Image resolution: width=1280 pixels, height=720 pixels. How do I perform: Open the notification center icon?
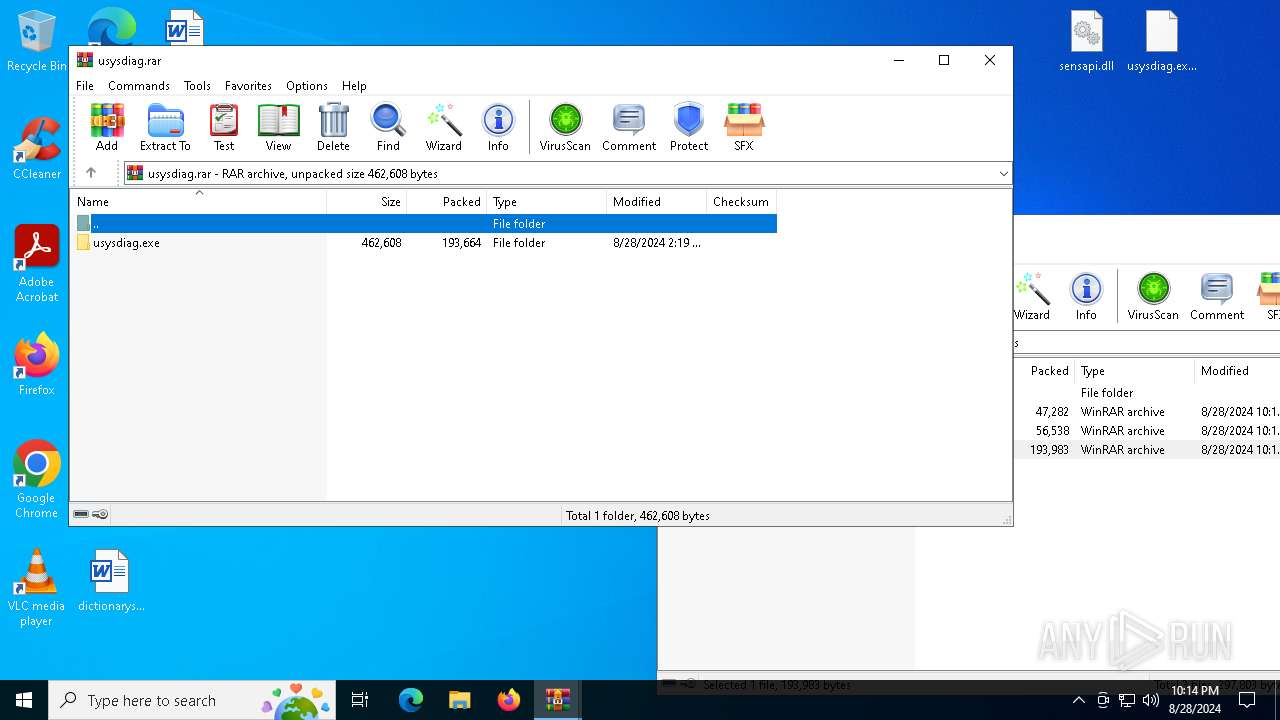(x=1247, y=700)
